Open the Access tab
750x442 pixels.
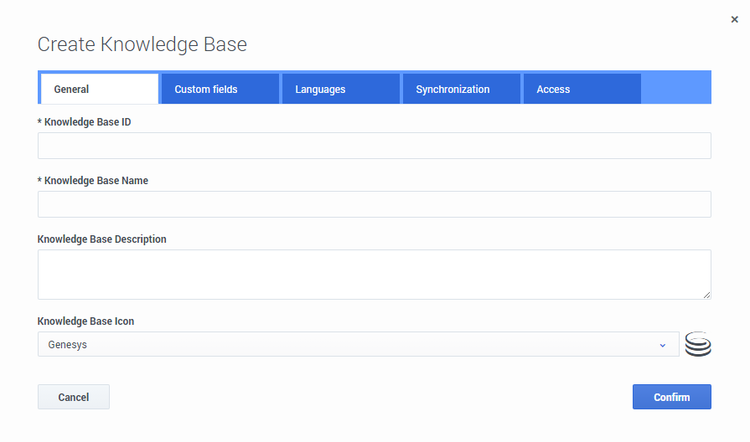pyautogui.click(x=580, y=89)
